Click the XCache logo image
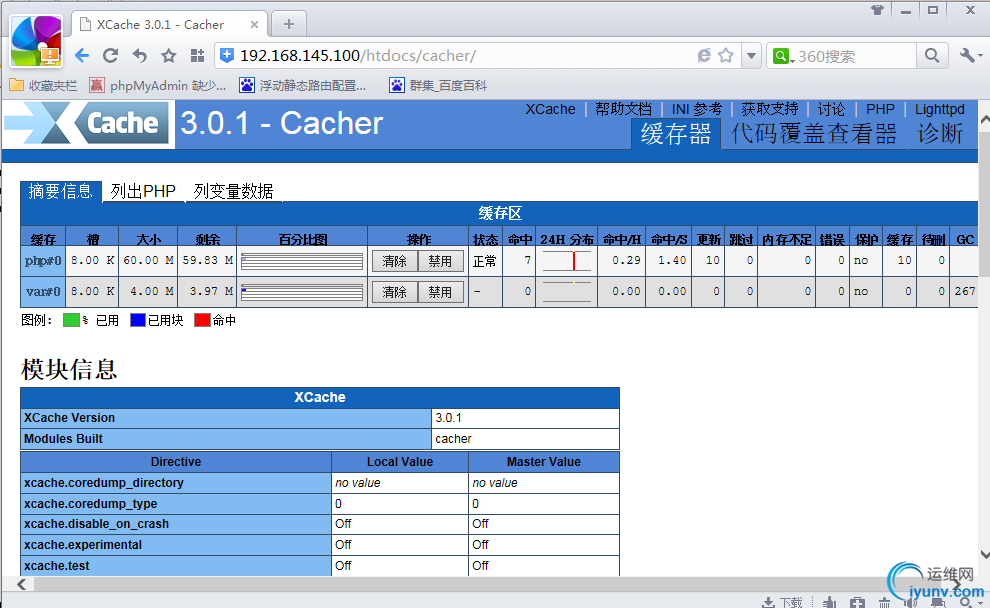 coord(88,124)
